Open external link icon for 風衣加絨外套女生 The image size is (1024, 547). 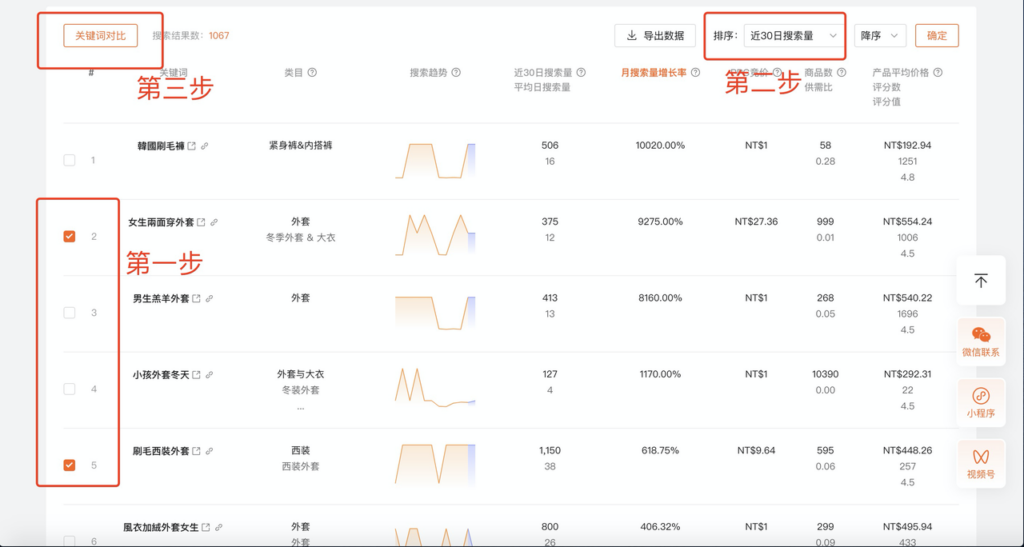pos(206,527)
